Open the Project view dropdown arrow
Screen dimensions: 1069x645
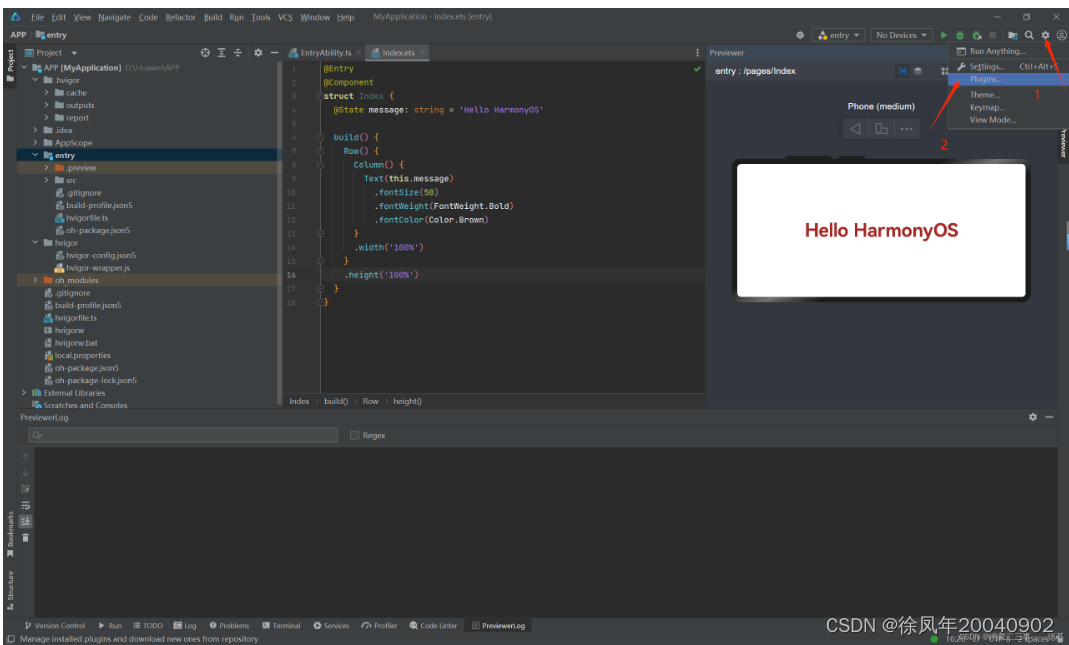click(74, 52)
